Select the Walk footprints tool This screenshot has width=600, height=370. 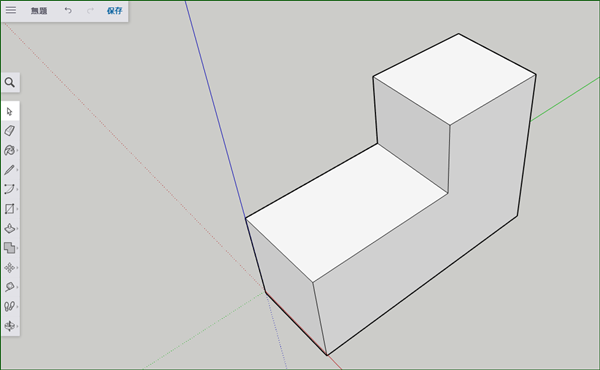point(10,306)
